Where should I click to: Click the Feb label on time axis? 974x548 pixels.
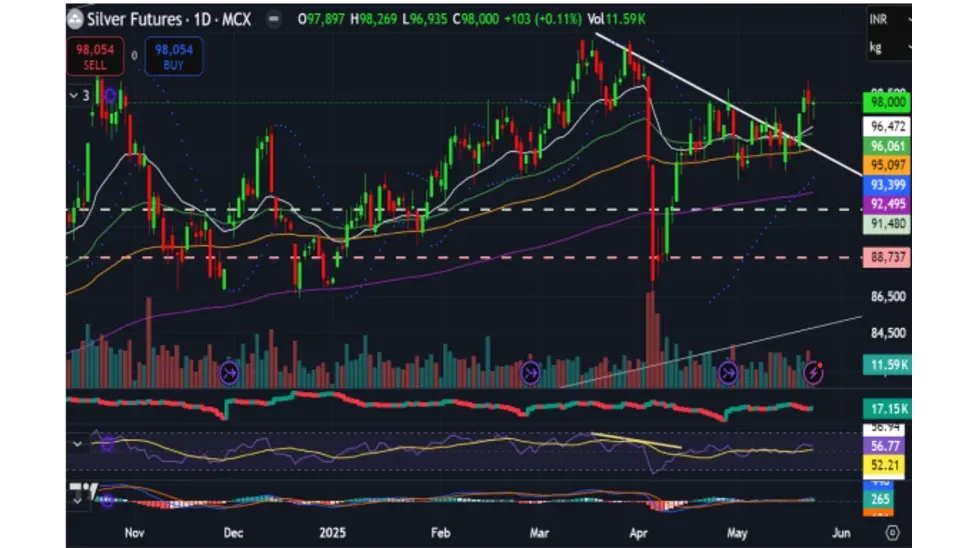[440, 532]
